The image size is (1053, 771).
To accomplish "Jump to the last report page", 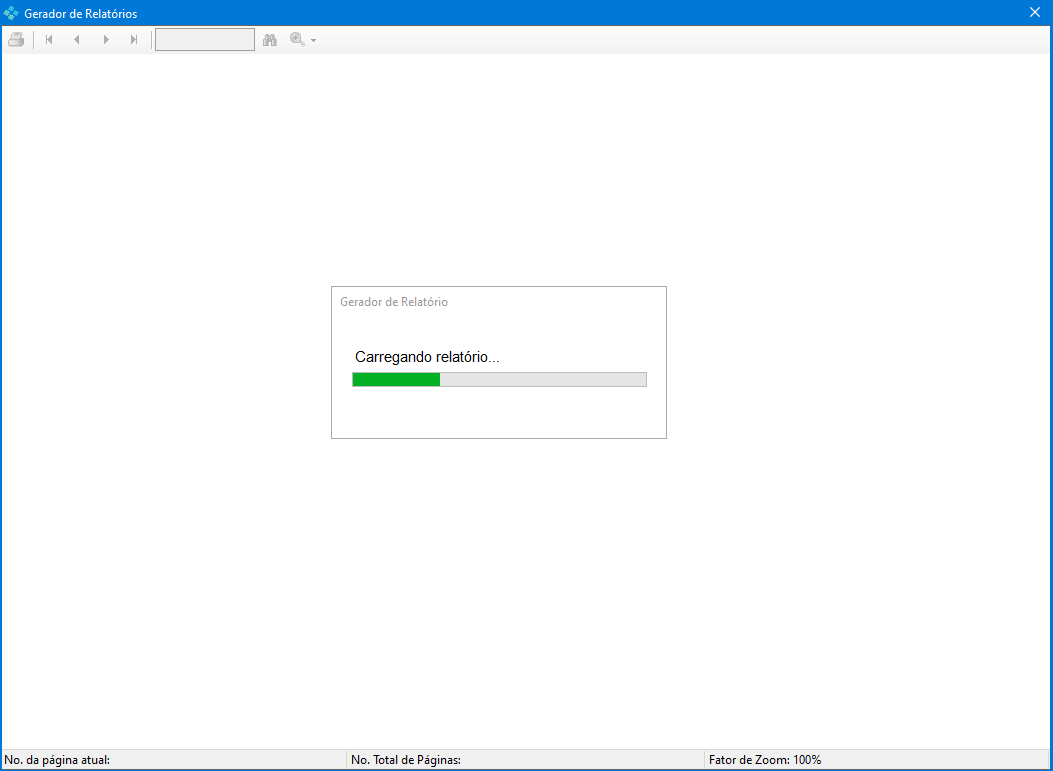I will coord(134,40).
